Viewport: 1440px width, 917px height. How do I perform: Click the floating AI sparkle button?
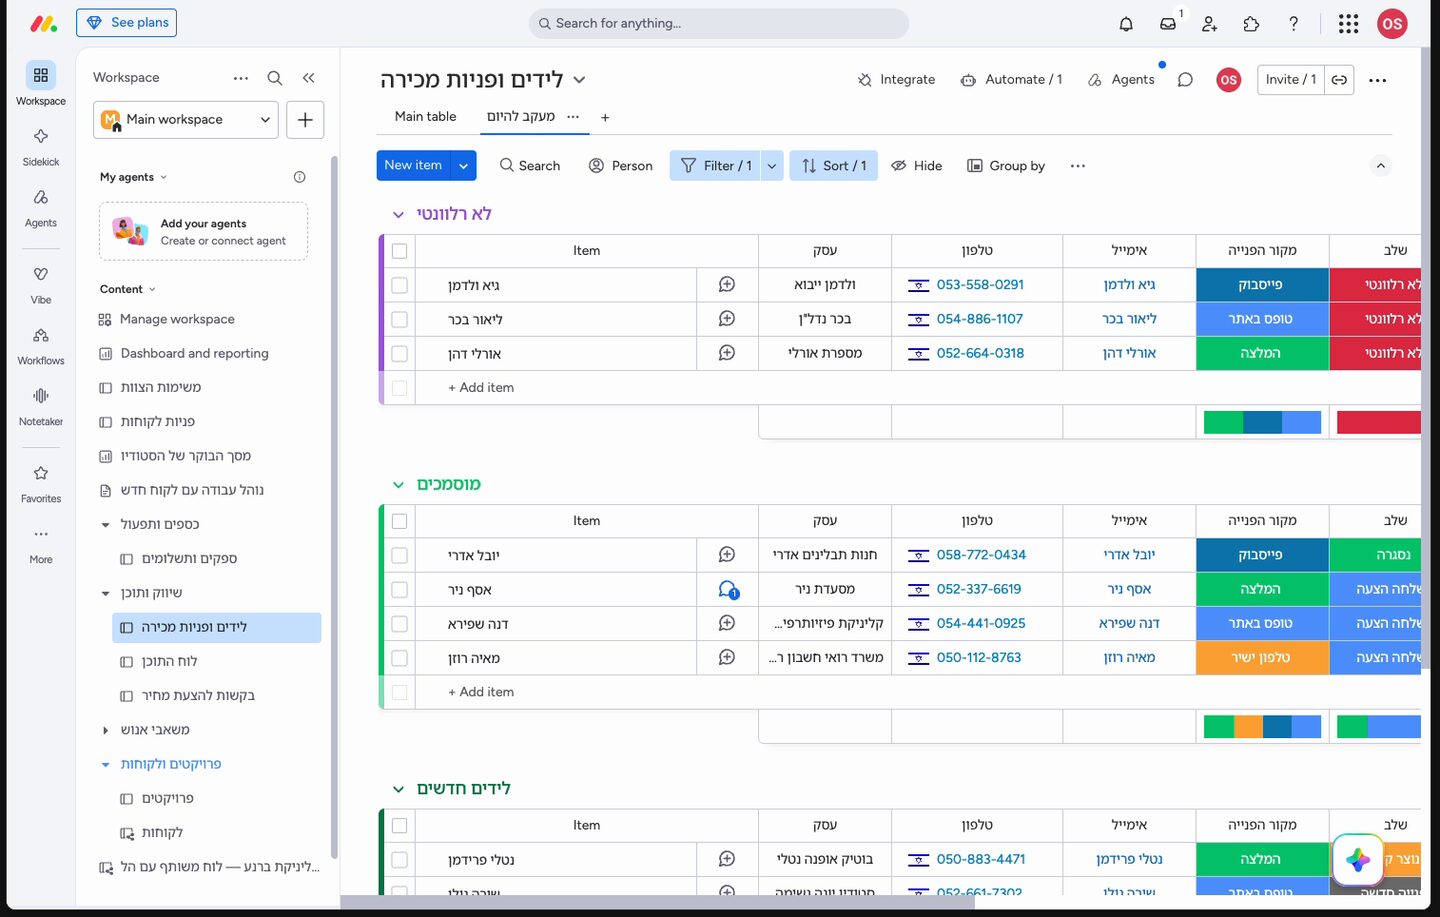[1357, 859]
